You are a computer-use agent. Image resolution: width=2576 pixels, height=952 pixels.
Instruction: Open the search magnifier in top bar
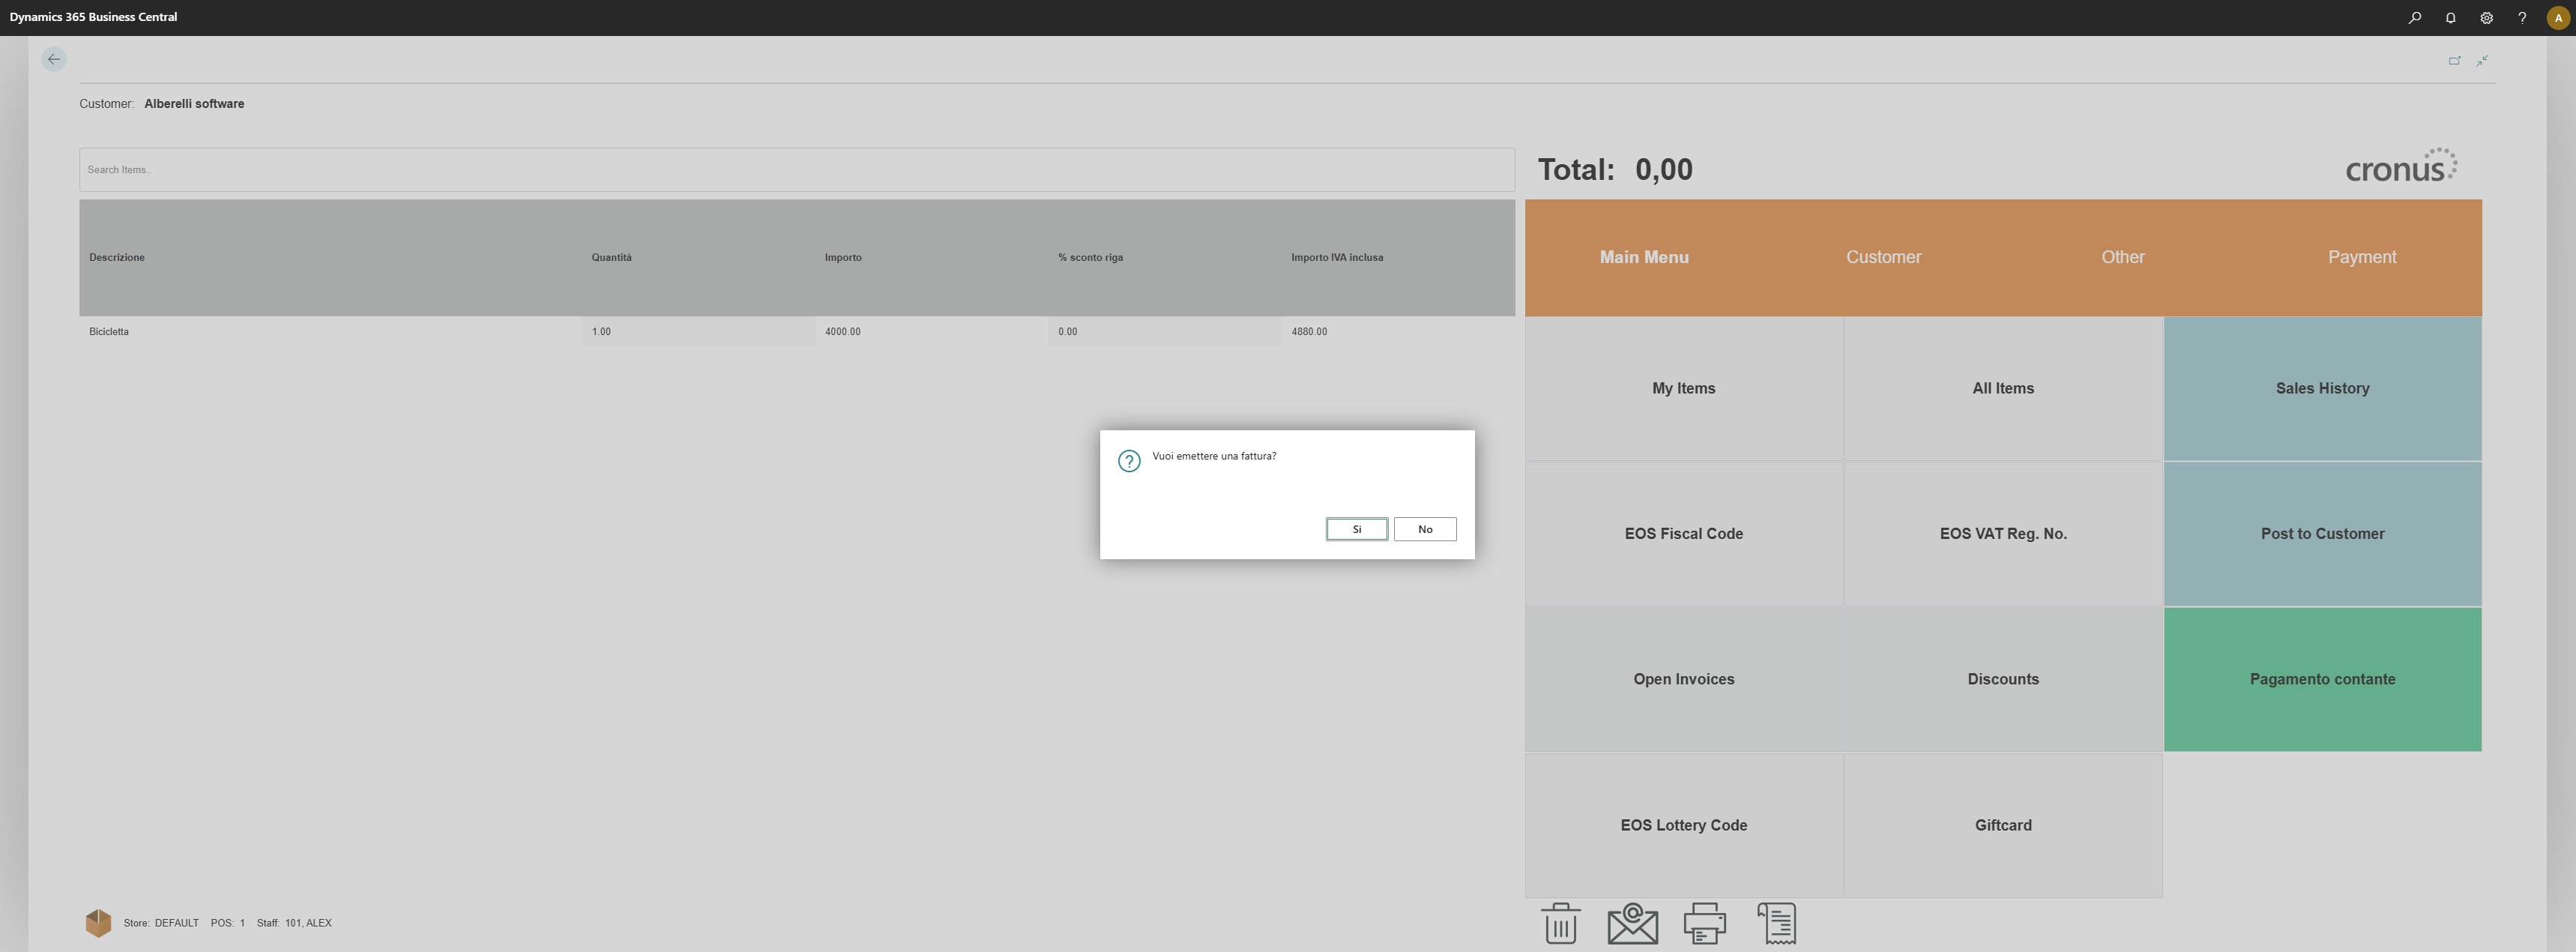click(x=2414, y=18)
